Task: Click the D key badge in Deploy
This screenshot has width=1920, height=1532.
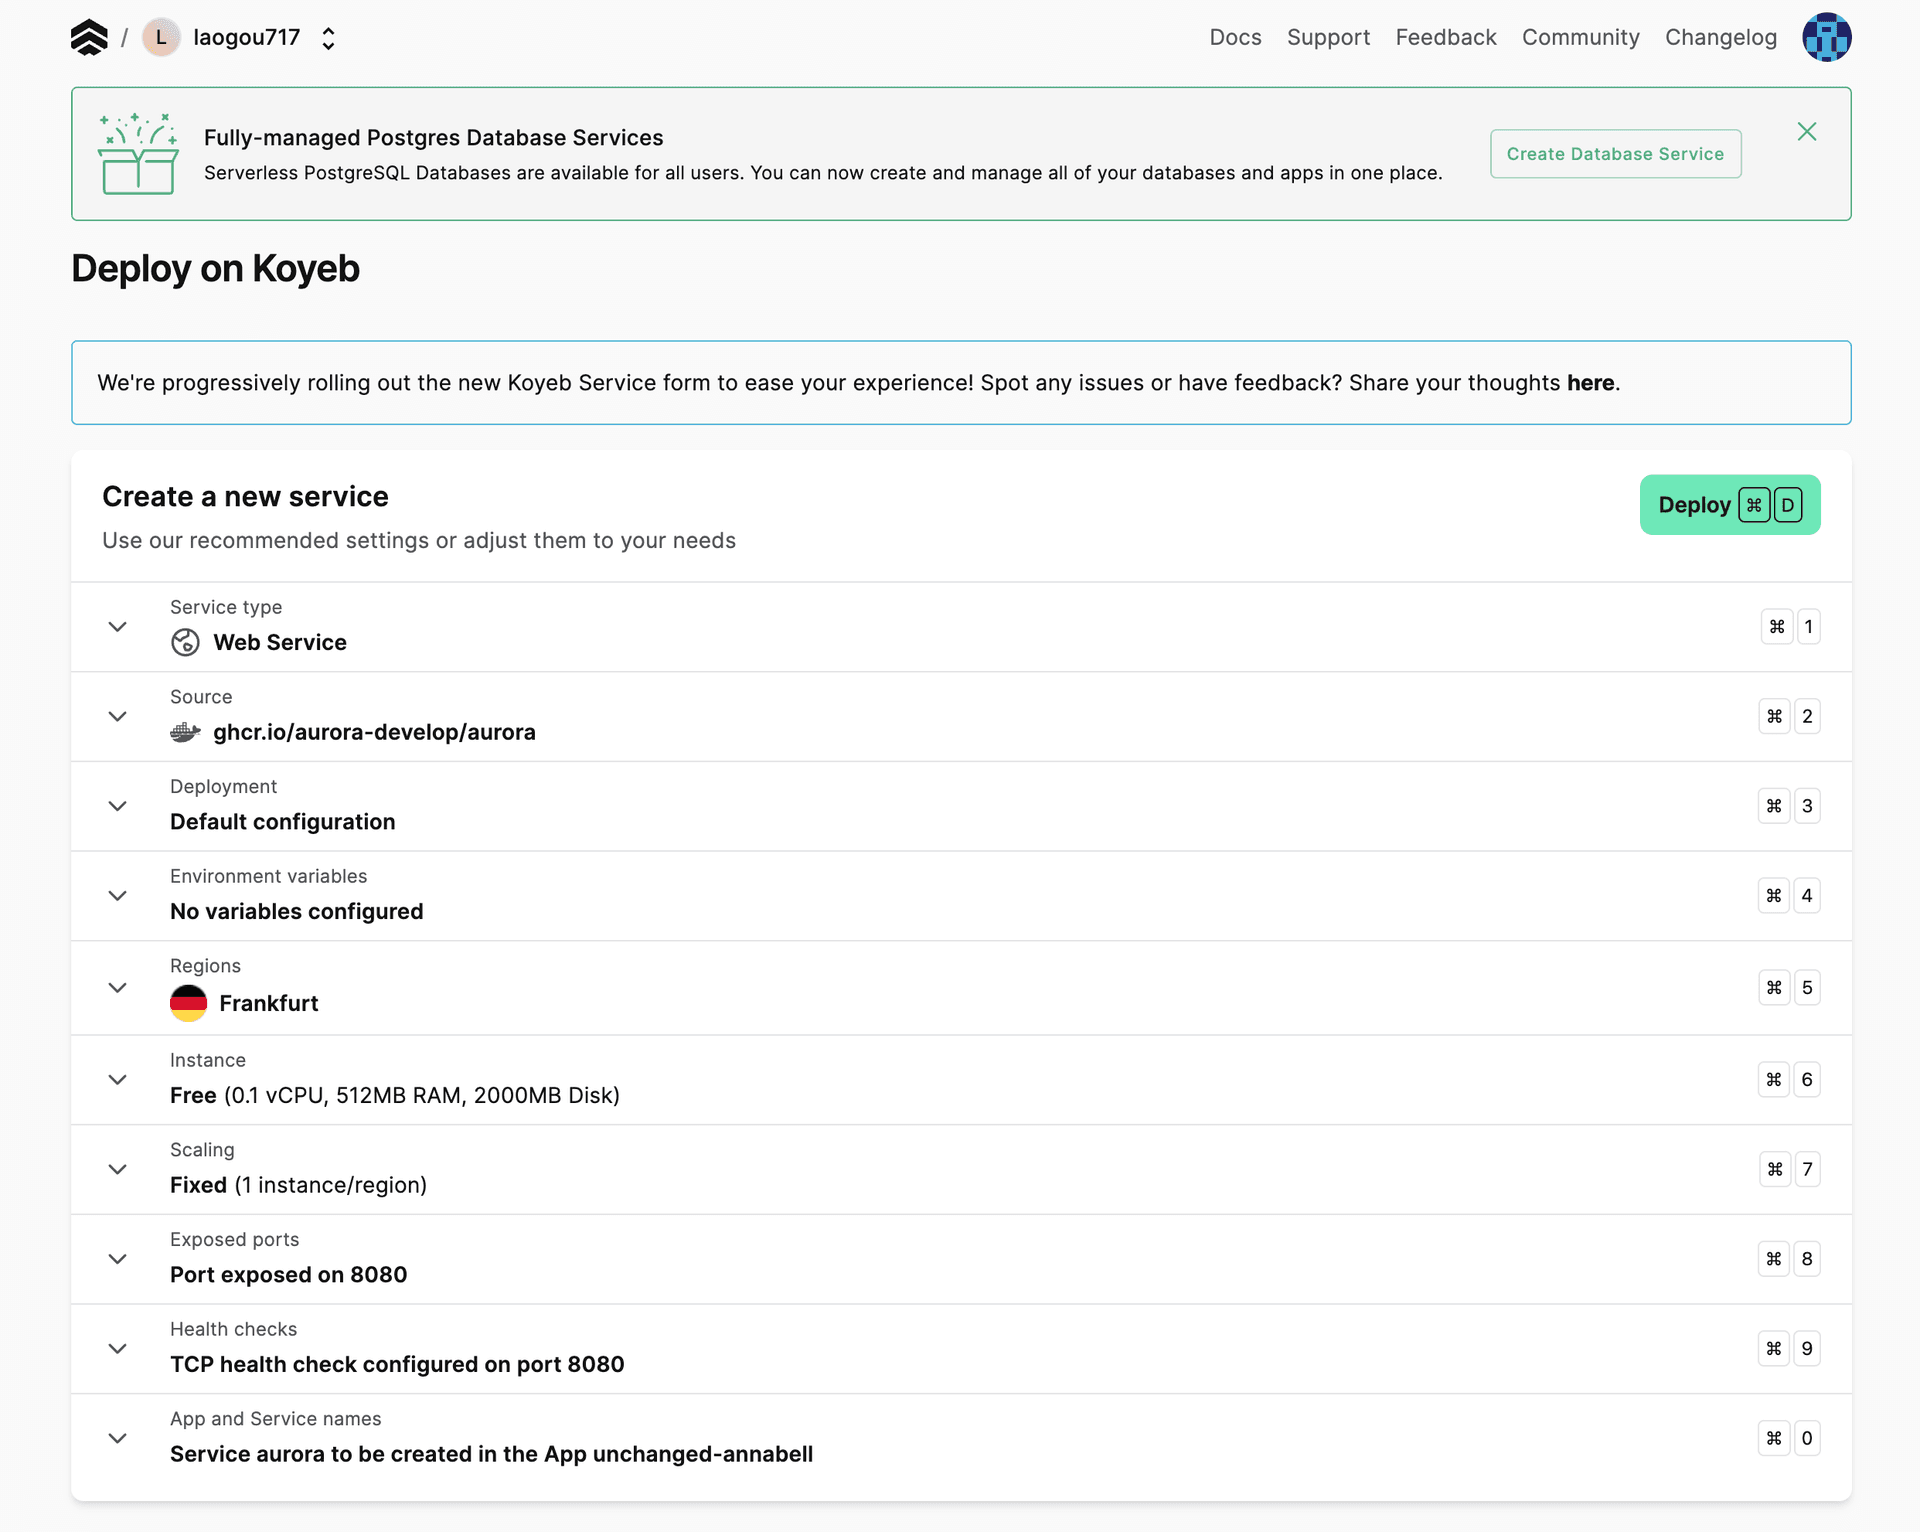Action: [x=1788, y=505]
